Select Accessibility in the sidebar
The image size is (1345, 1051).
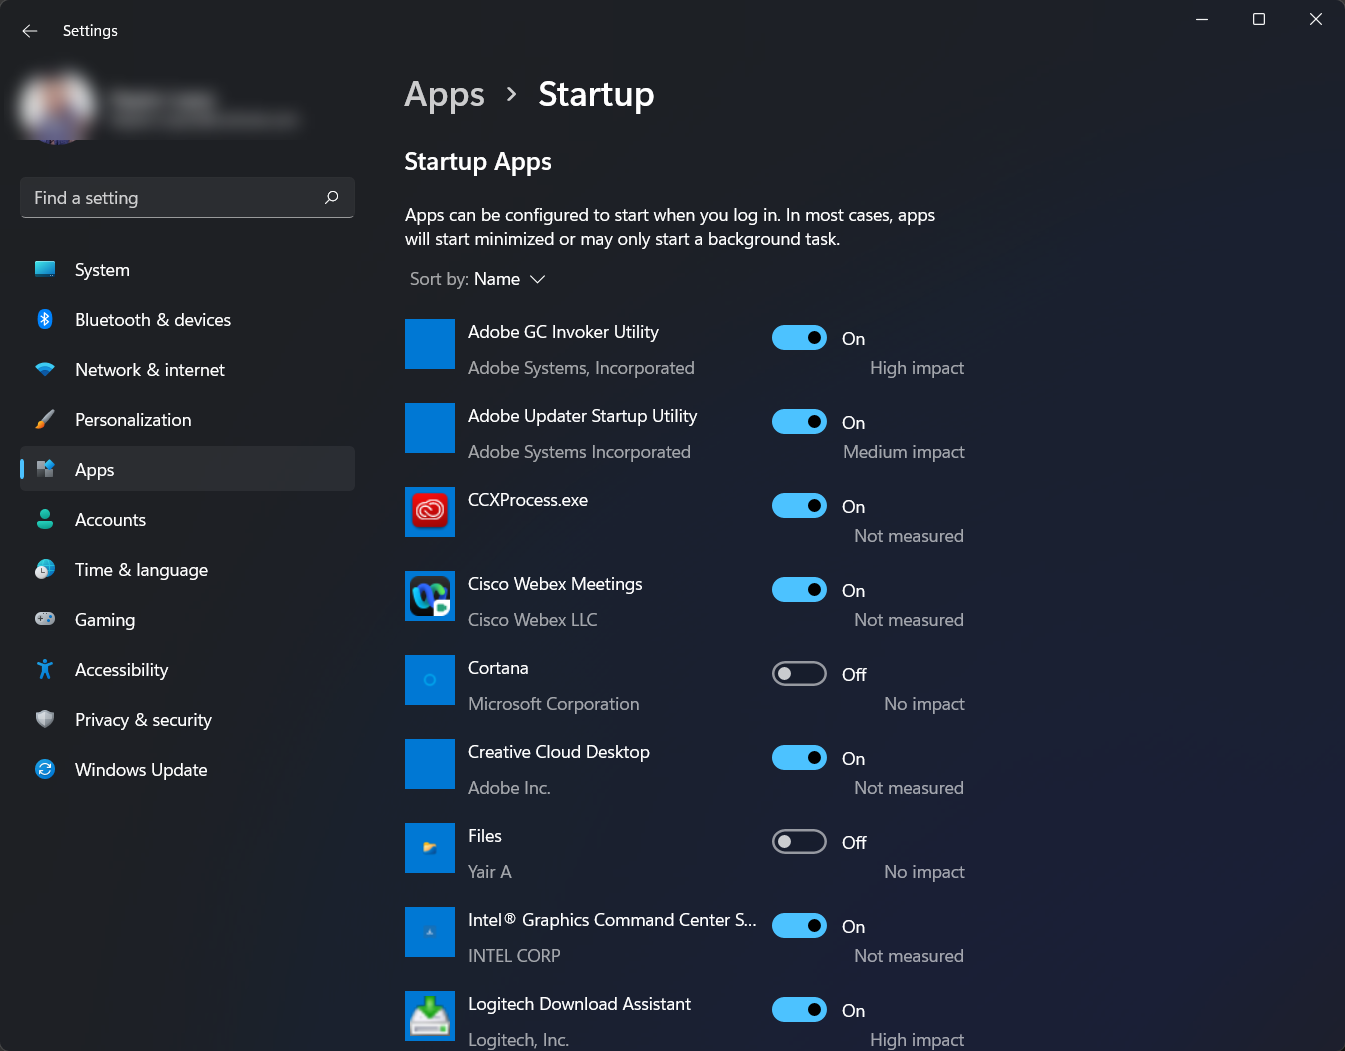pyautogui.click(x=187, y=669)
